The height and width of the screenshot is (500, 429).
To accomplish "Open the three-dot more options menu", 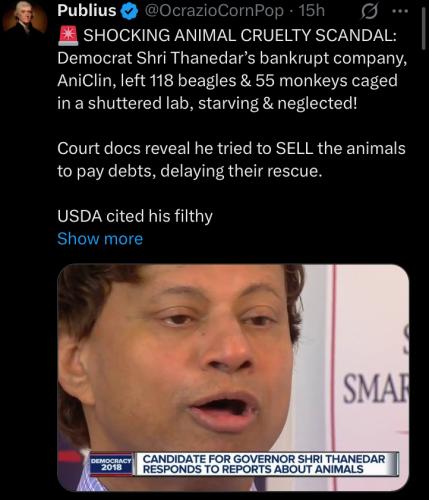I will click(x=400, y=11).
